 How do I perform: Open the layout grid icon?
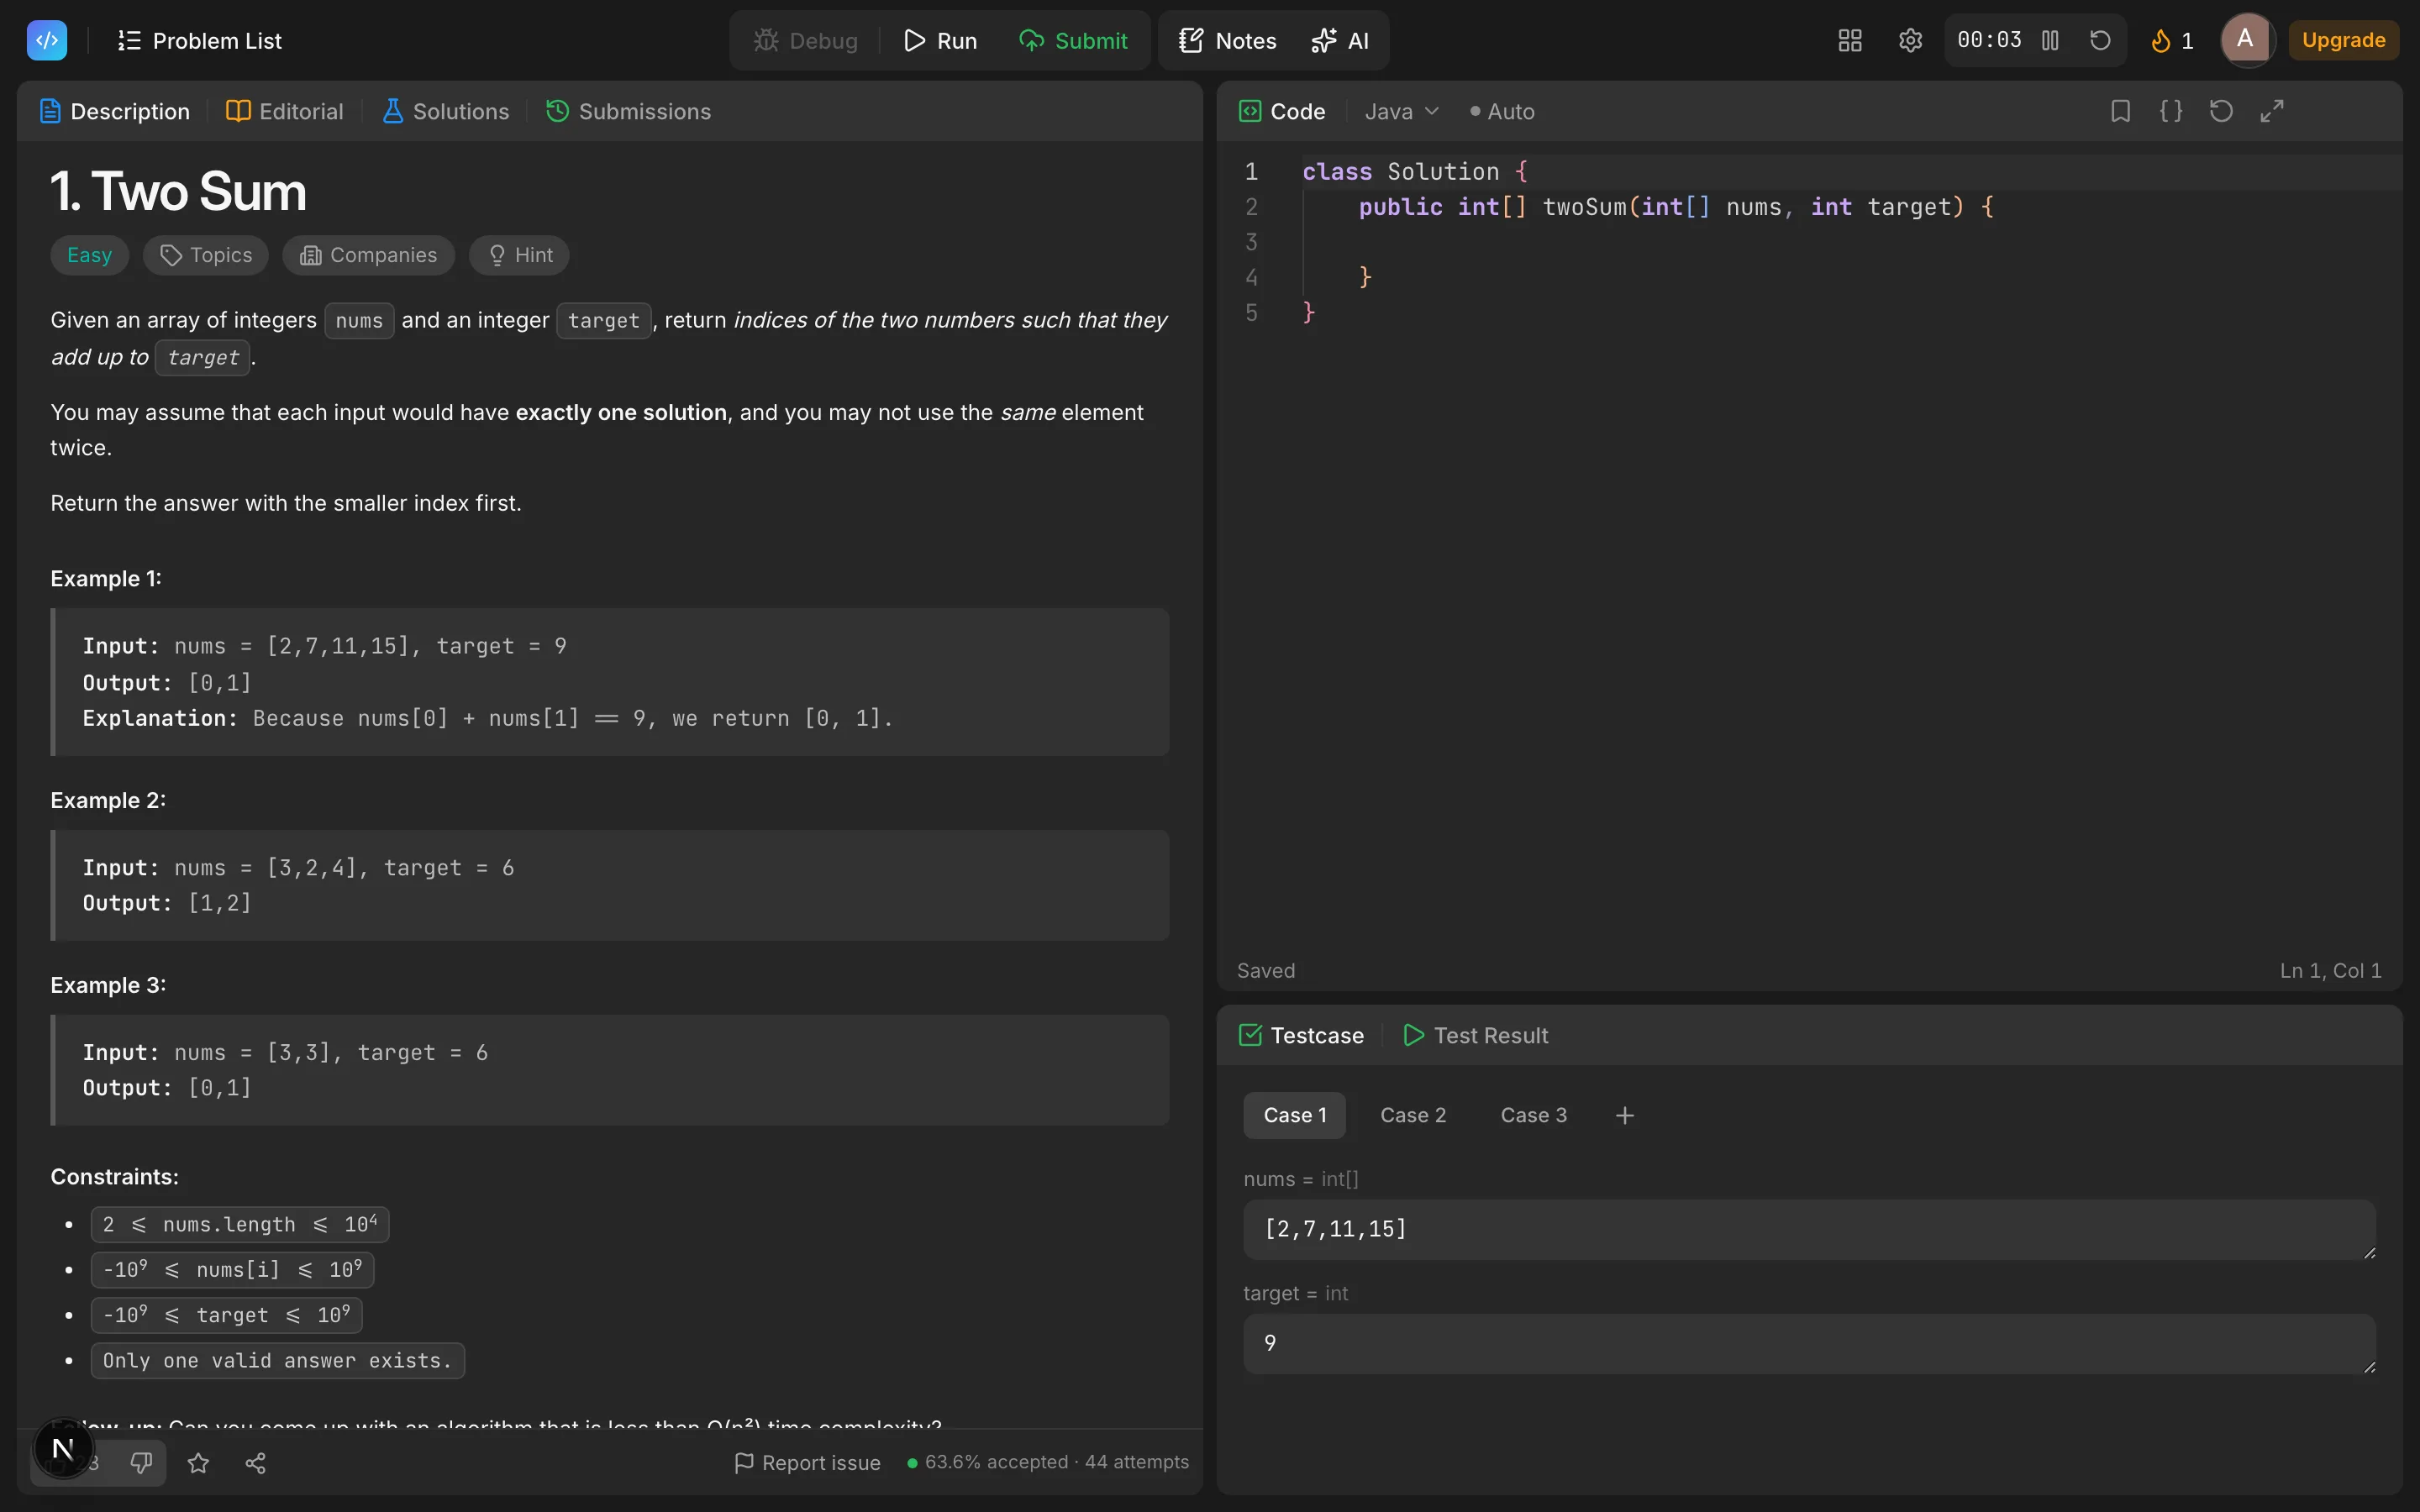1849,40
